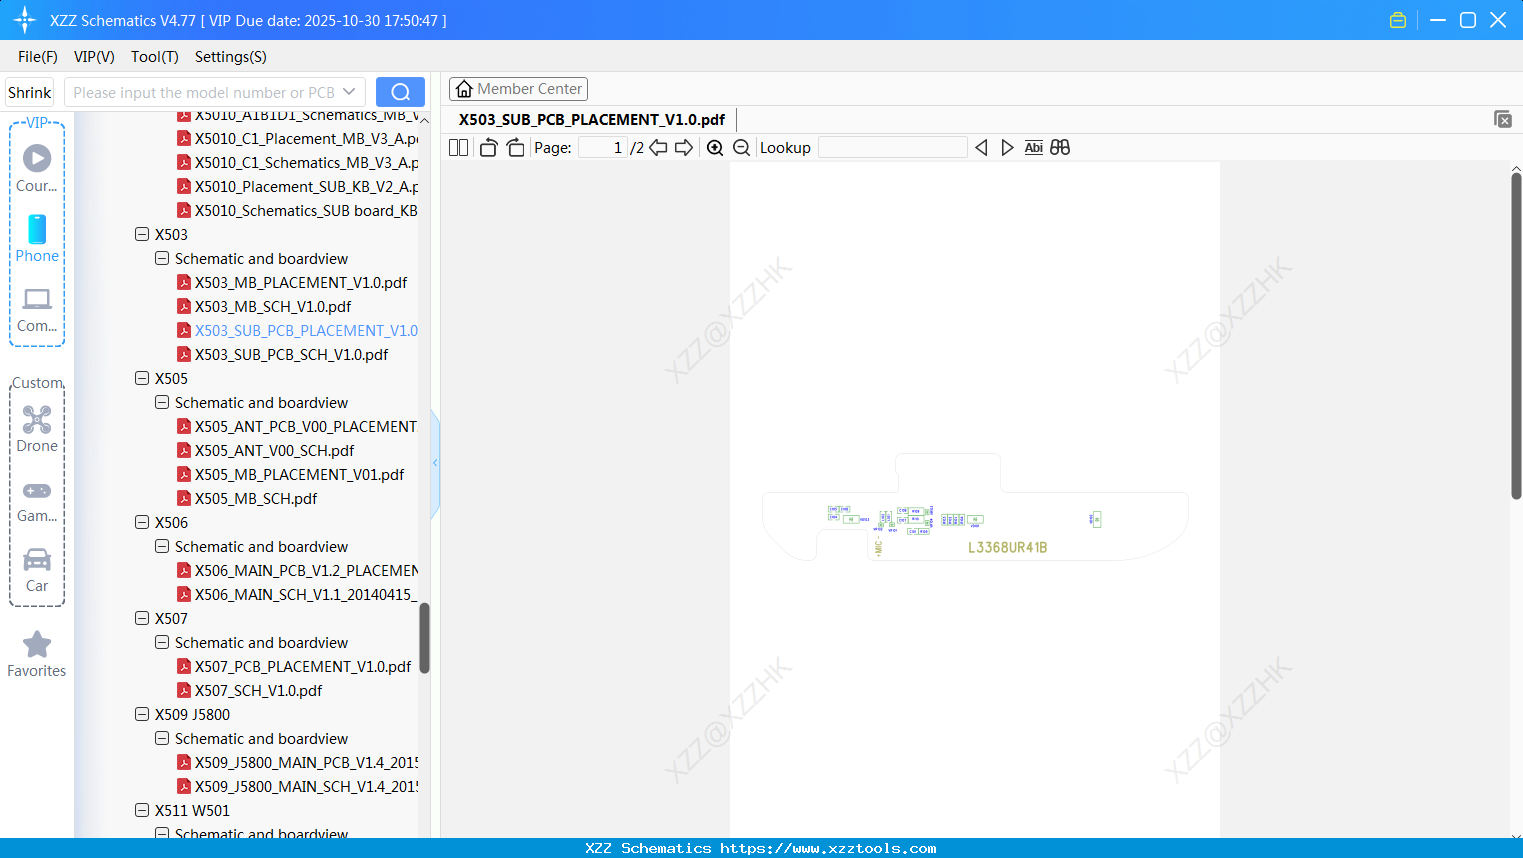Switch to the Tool(T) menu
Screen dimensions: 1523x858
pos(154,57)
